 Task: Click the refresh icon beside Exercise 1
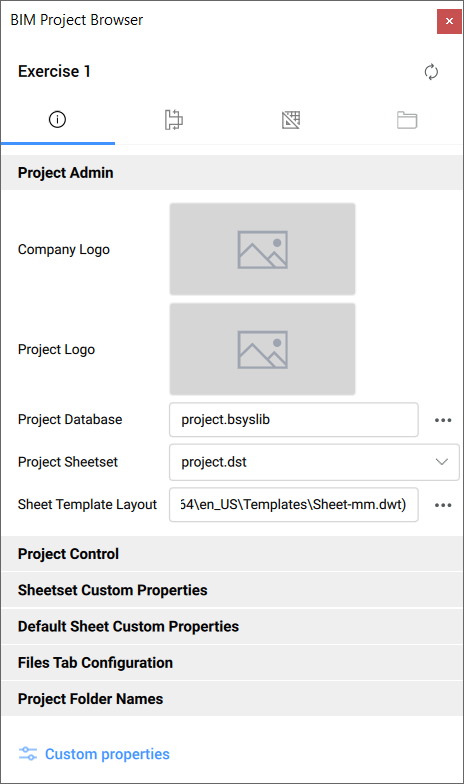coord(431,72)
